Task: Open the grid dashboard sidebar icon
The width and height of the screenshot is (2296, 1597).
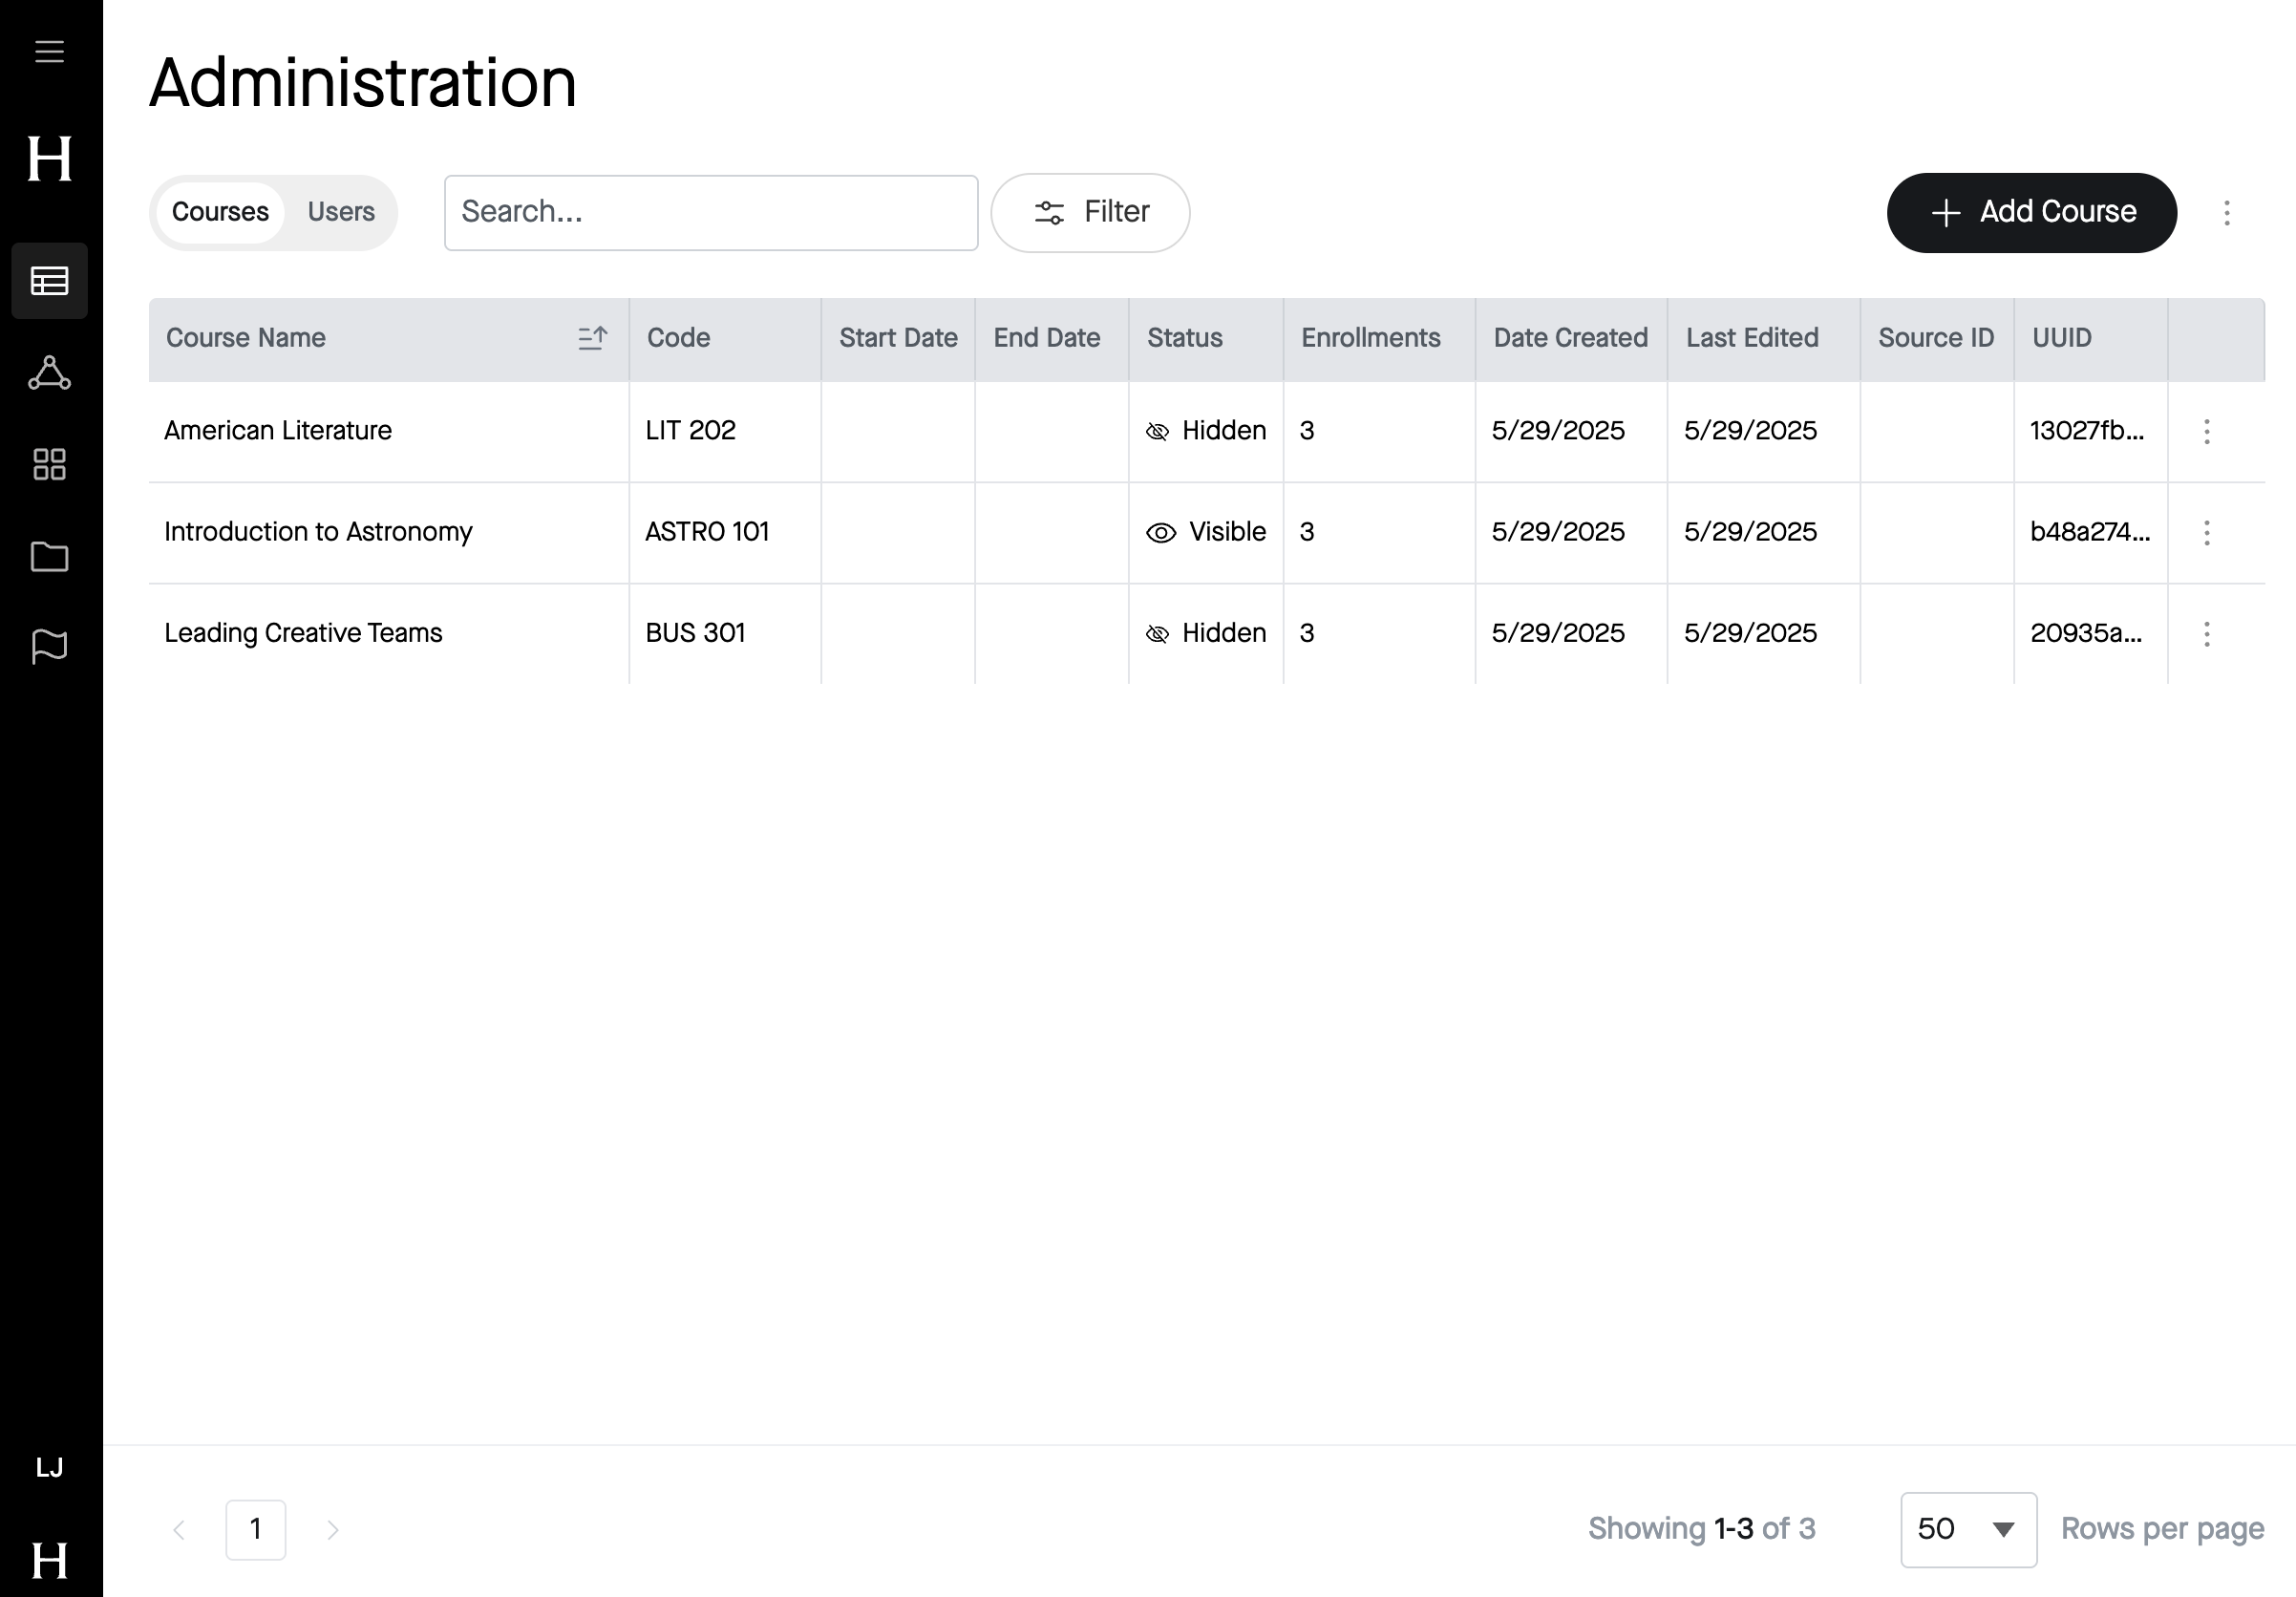Action: [49, 464]
